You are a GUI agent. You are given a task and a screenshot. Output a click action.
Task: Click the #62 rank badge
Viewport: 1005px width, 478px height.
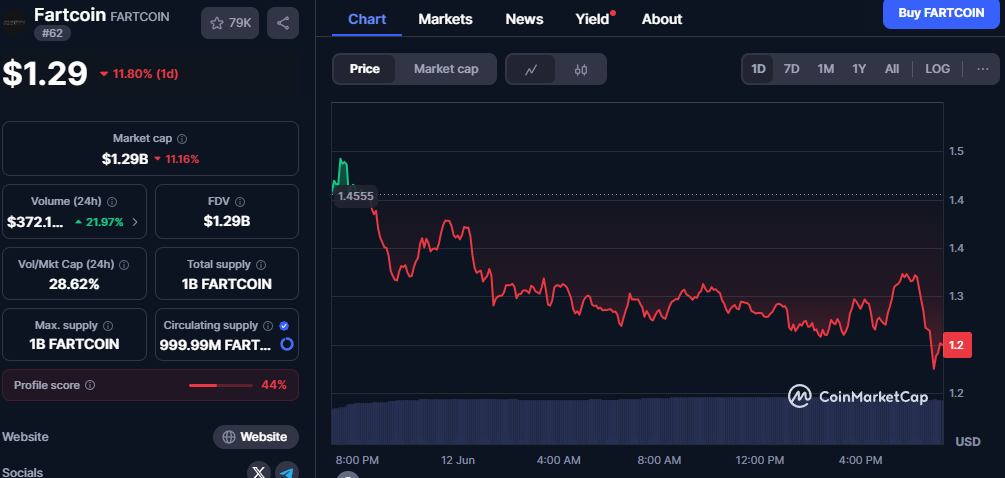52,33
